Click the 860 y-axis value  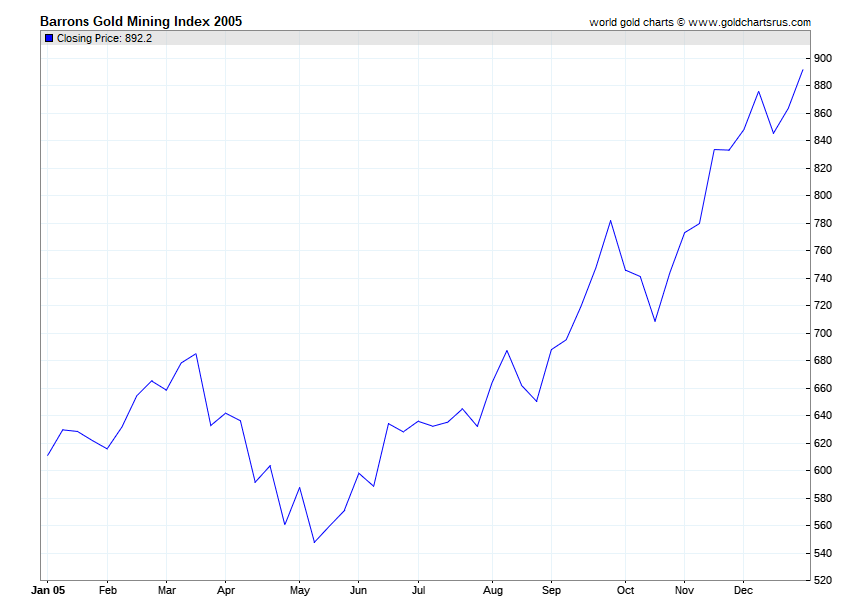coord(822,113)
